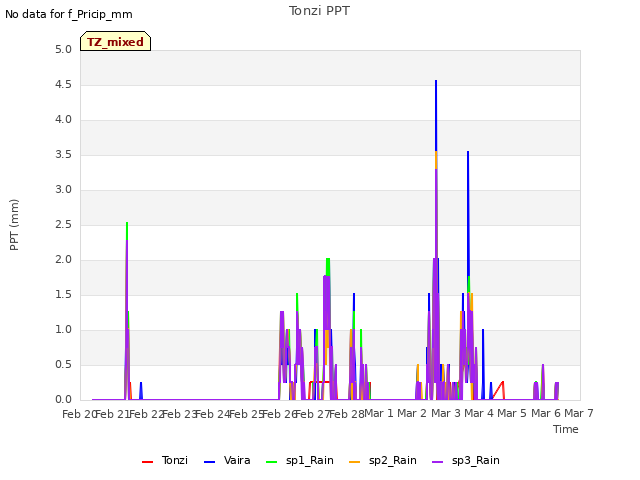Image resolution: width=640 pixels, height=480 pixels.
Task: Click the Mar 4 x-axis date label
Action: tap(479, 413)
